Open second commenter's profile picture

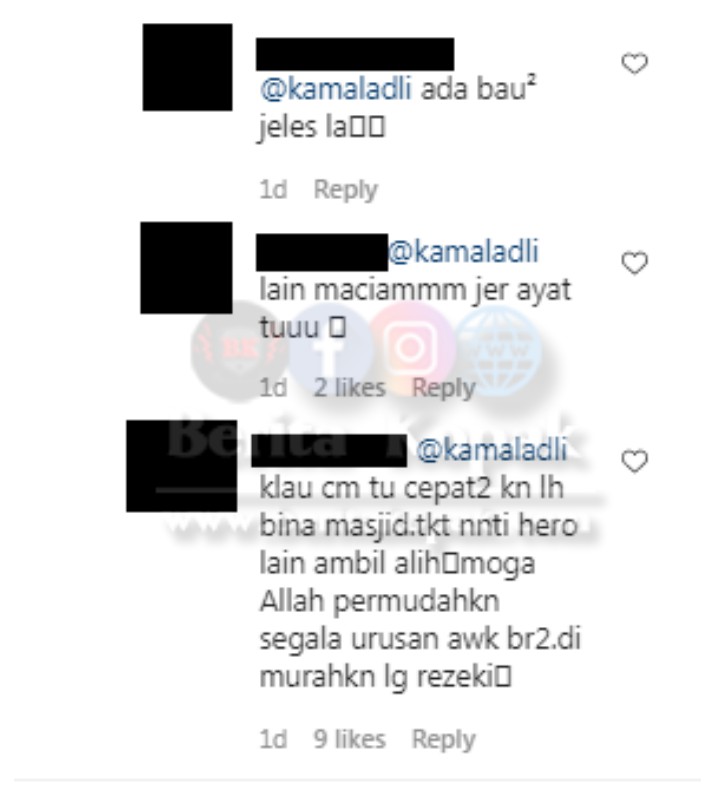186,267
